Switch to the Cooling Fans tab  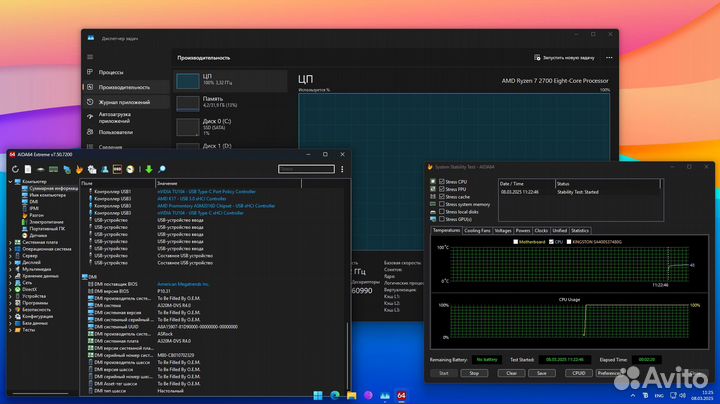[478, 231]
